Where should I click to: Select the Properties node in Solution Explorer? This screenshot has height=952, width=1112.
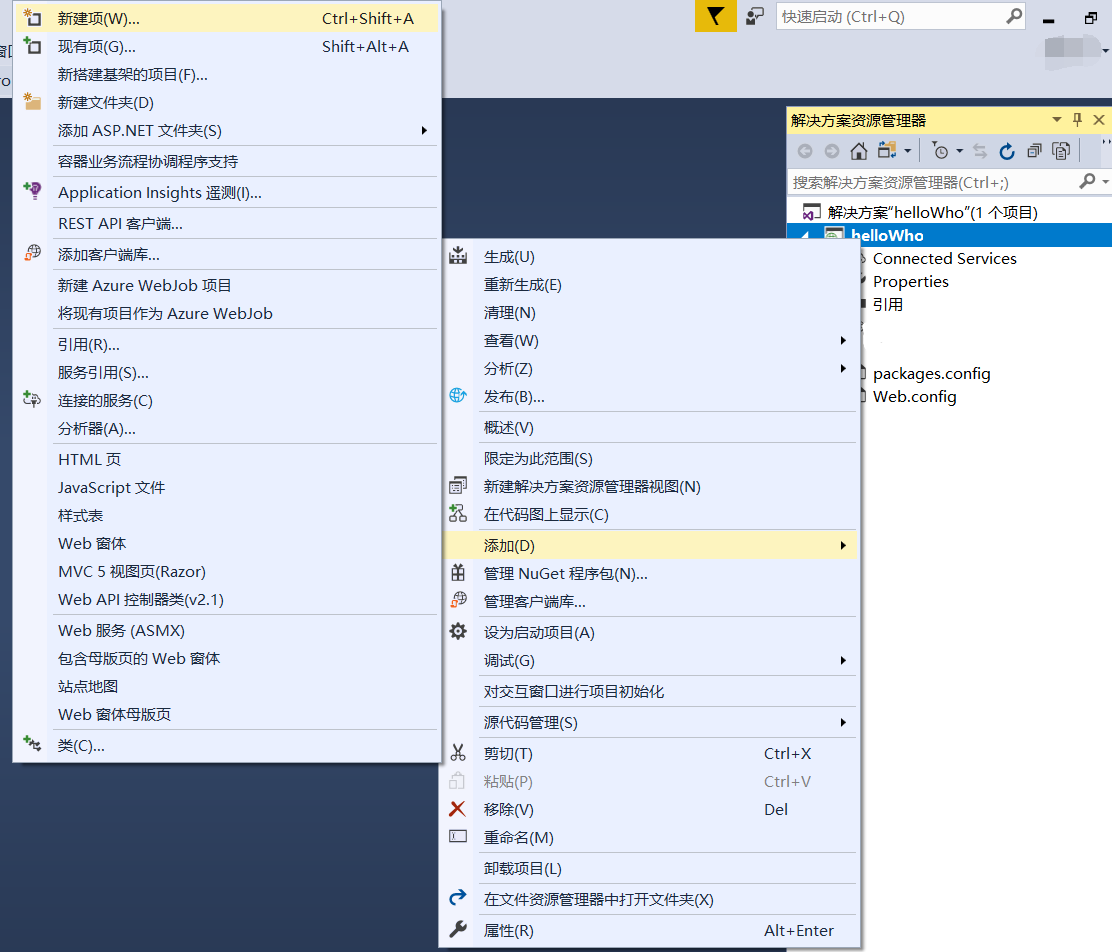click(x=911, y=282)
